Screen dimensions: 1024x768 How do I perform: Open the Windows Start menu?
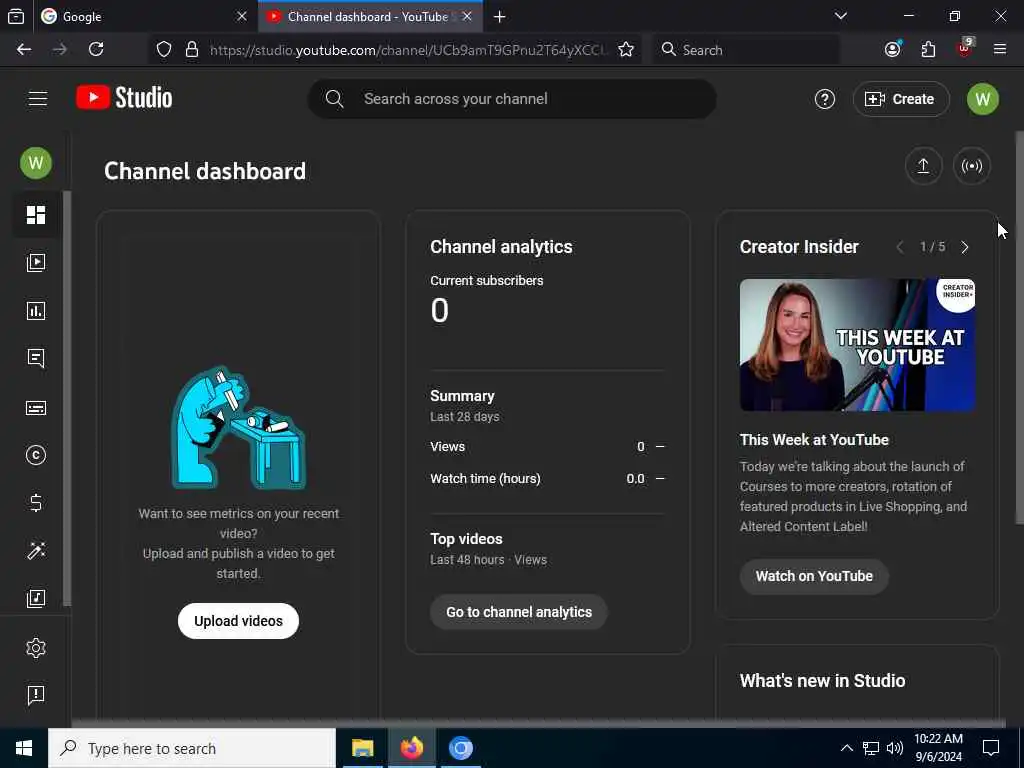coord(24,748)
